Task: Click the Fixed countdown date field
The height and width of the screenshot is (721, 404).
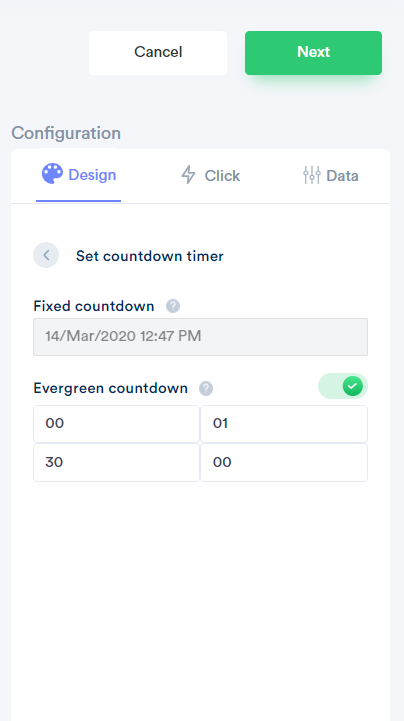Action: 200,337
